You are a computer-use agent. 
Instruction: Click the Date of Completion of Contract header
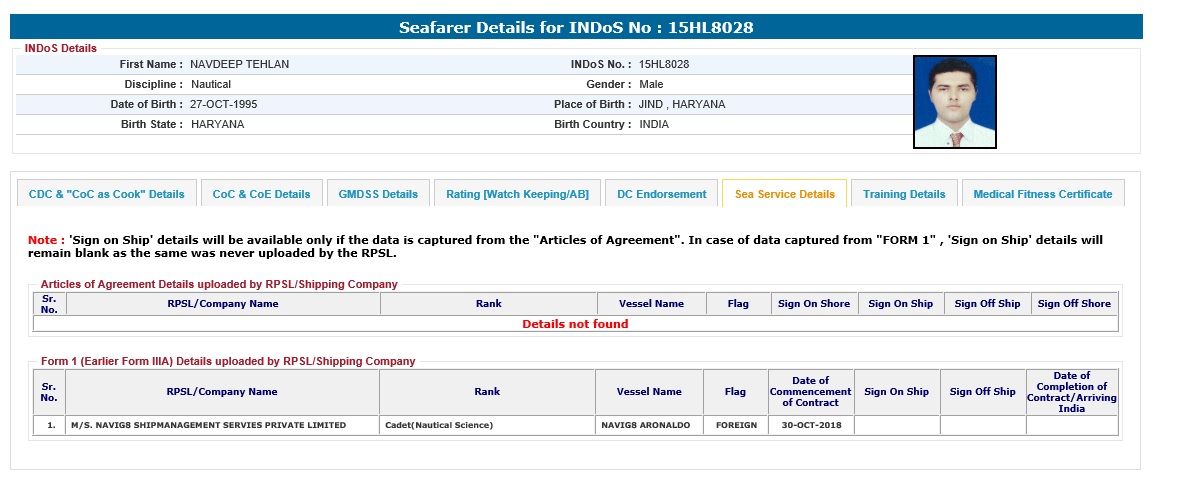(1071, 392)
